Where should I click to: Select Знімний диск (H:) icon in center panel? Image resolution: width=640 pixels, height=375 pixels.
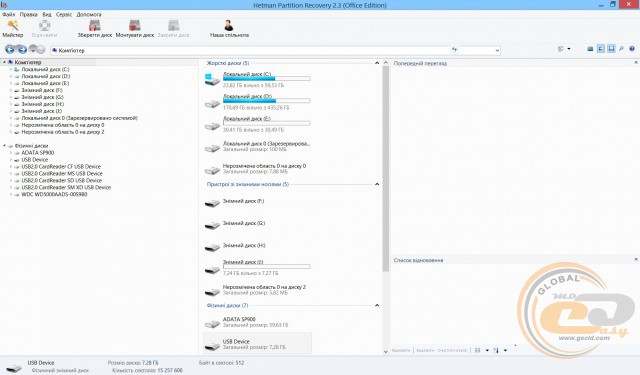212,247
